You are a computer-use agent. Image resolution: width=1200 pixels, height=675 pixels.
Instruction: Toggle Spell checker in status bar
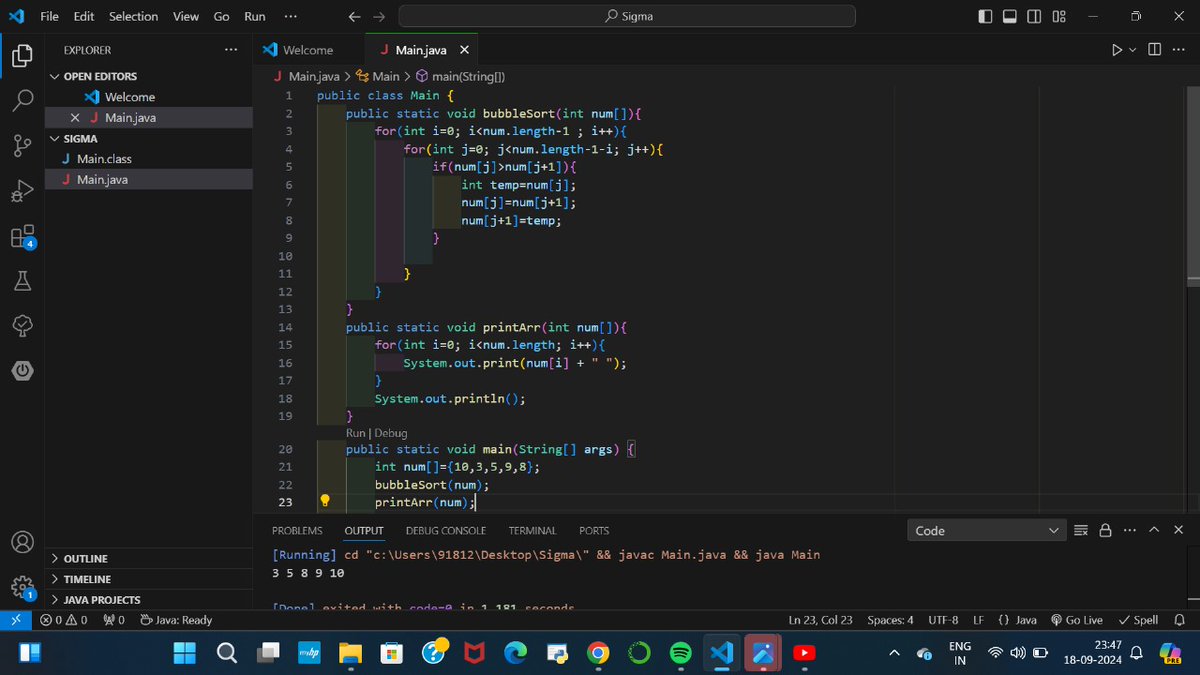[x=1138, y=620]
